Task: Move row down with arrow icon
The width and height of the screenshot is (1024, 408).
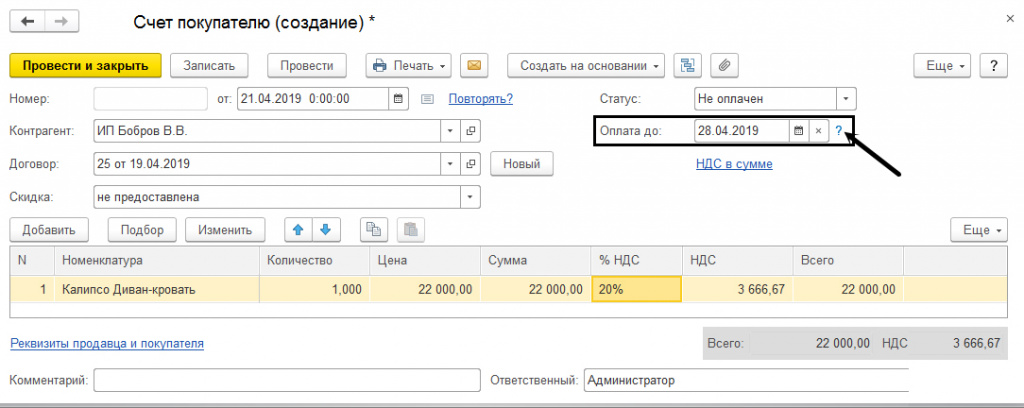Action: [323, 229]
